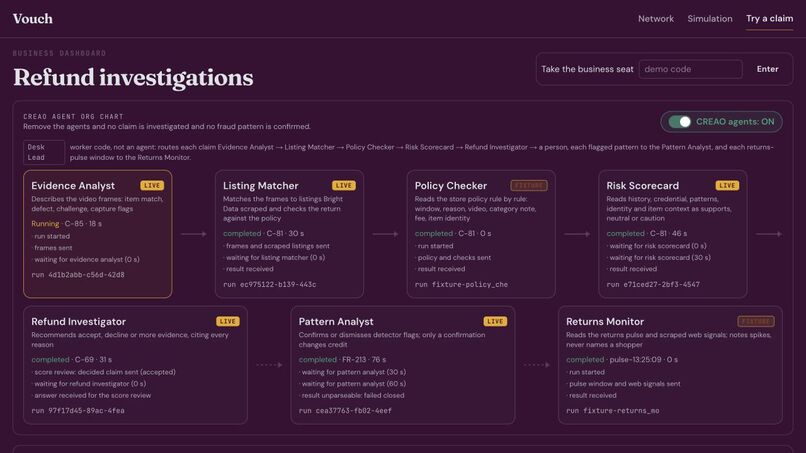Image resolution: width=806 pixels, height=453 pixels.
Task: Click 'answer received for the score review' line
Action: click(91, 395)
